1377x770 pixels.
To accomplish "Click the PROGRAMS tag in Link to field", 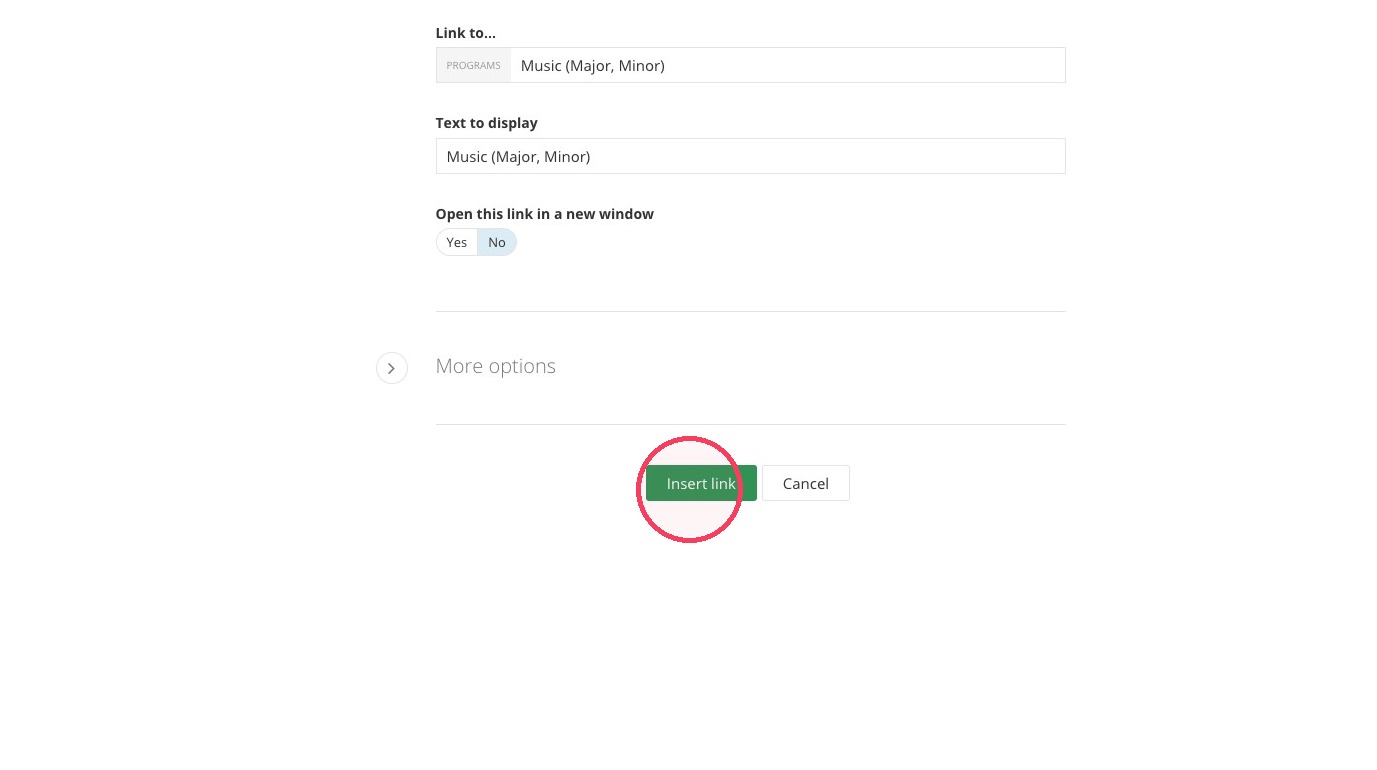I will (x=473, y=65).
